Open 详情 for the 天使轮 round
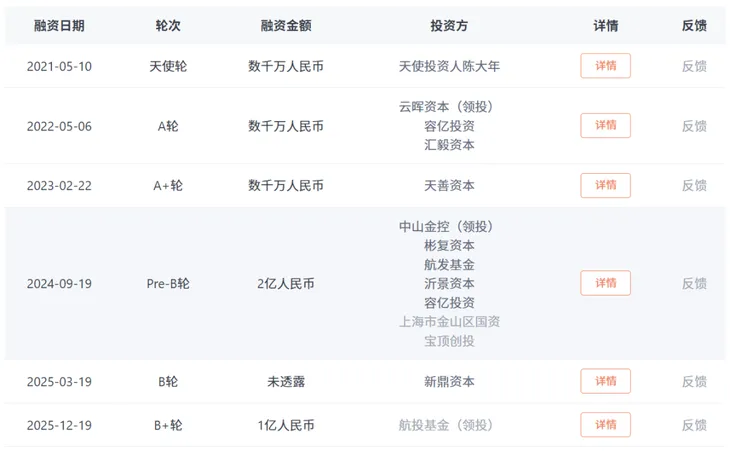 click(x=605, y=66)
